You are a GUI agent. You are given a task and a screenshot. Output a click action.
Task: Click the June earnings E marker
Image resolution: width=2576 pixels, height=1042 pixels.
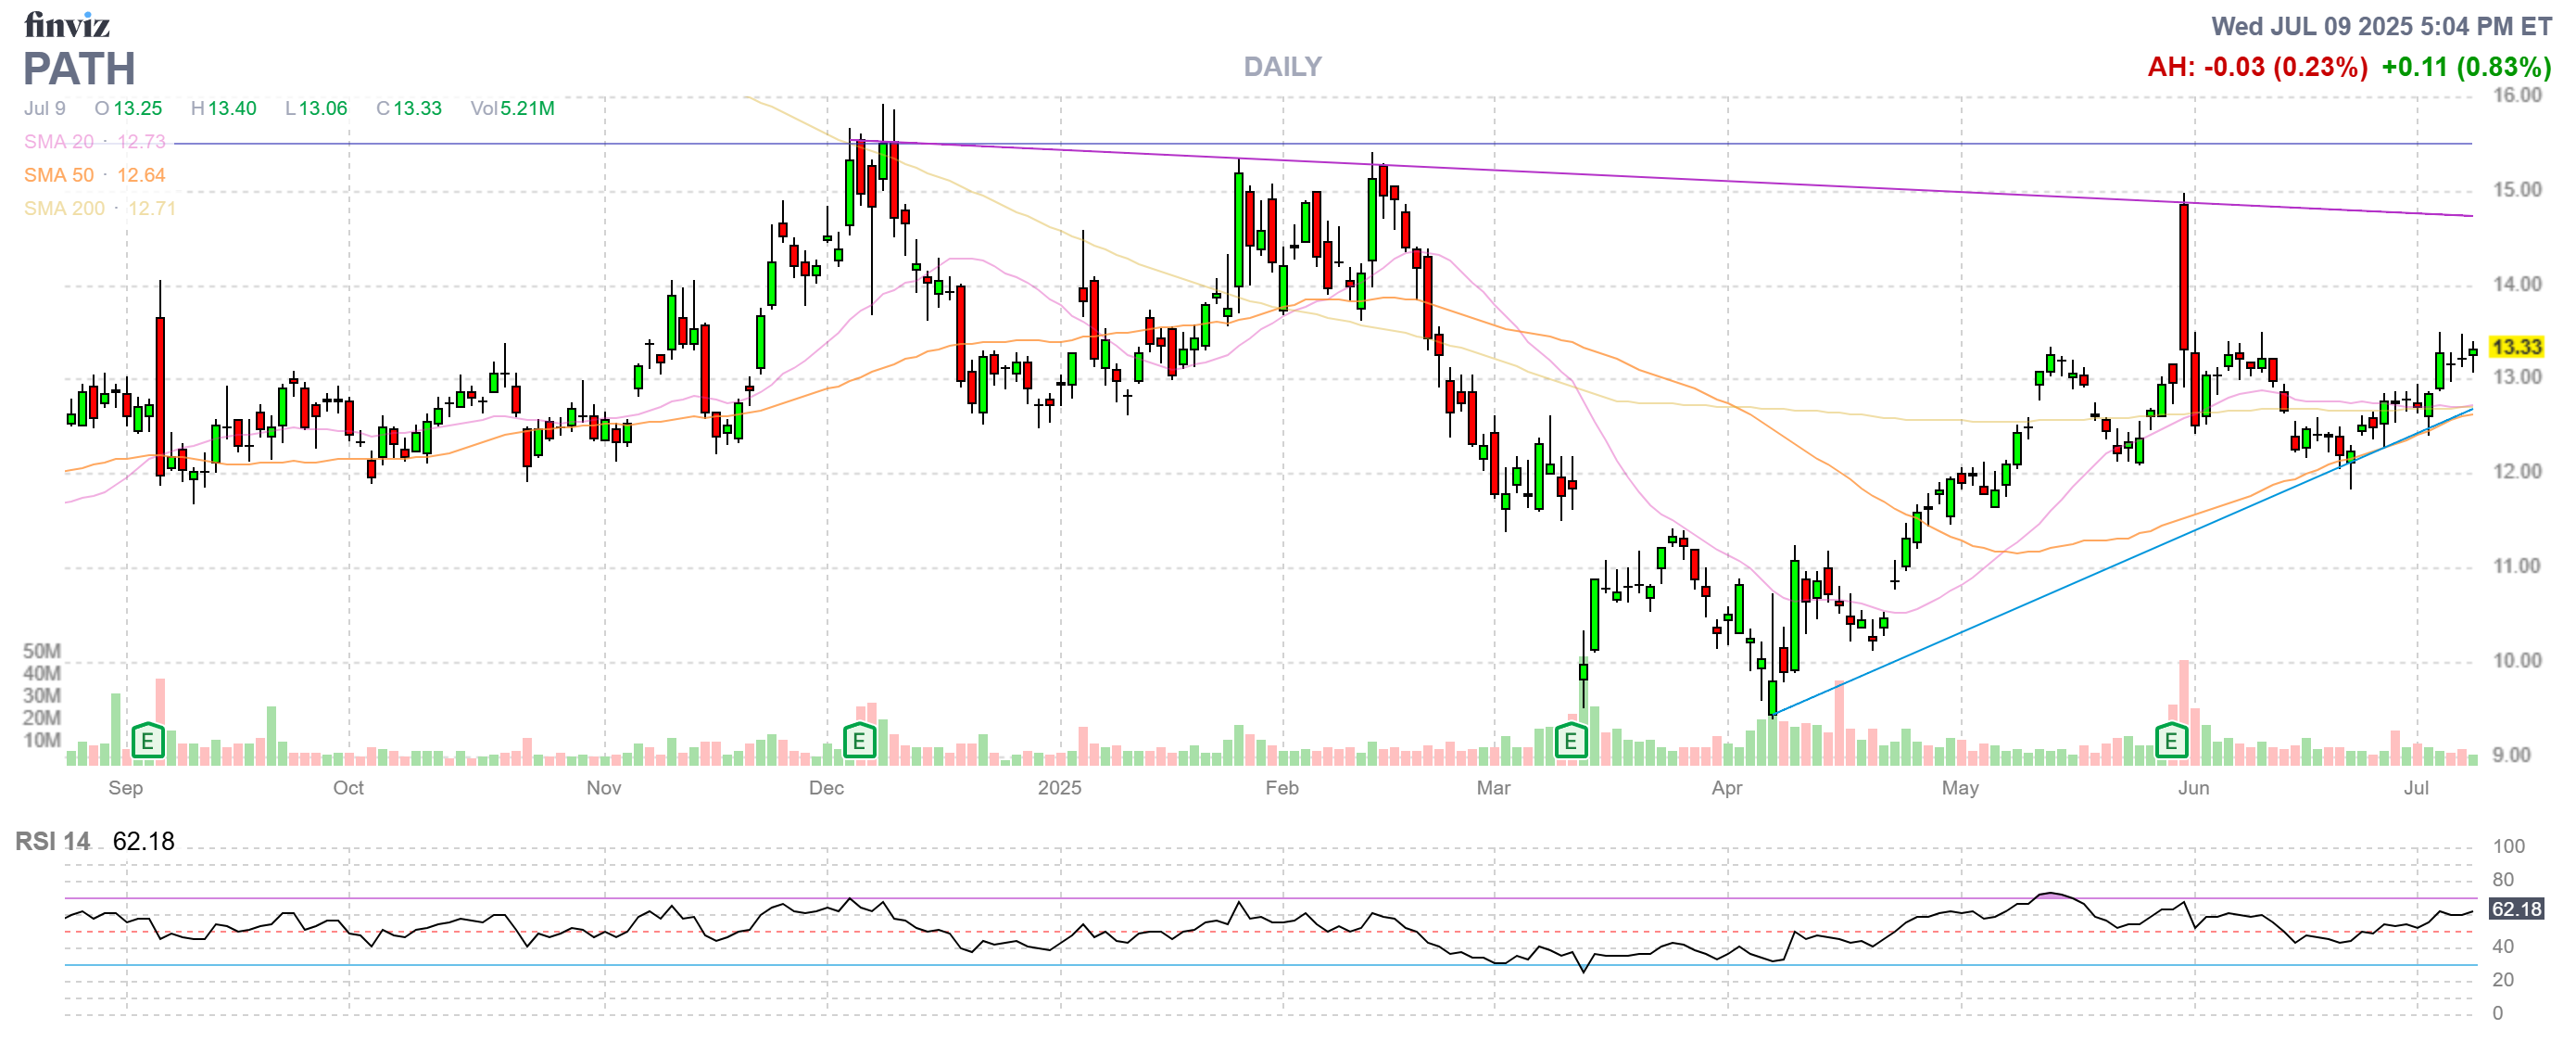coord(2170,741)
